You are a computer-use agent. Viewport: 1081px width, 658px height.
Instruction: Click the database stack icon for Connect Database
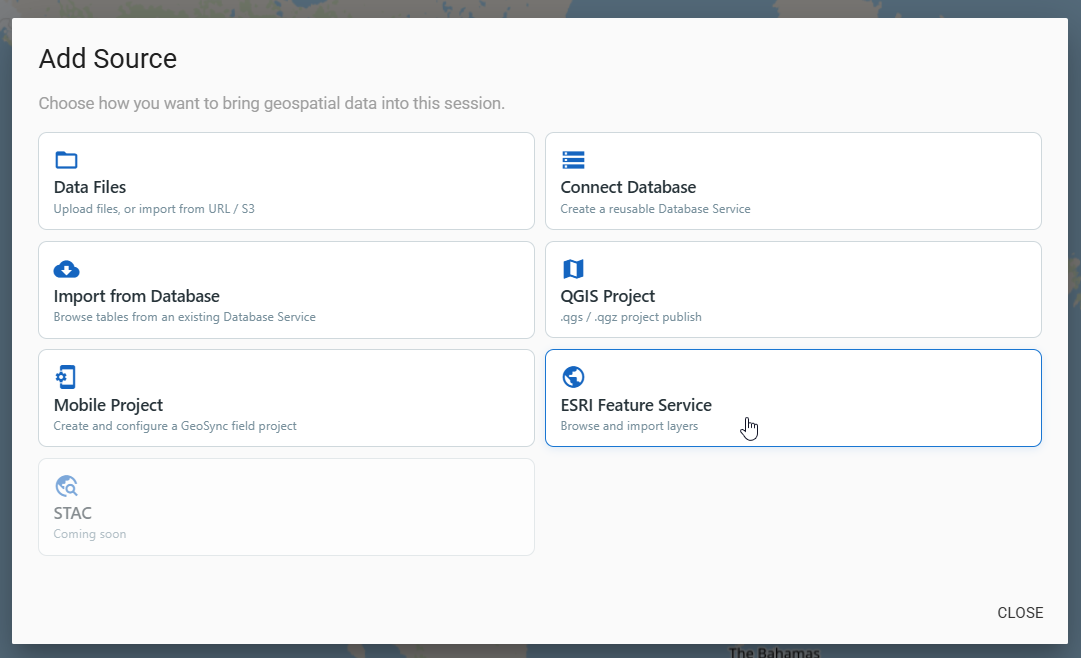[573, 160]
